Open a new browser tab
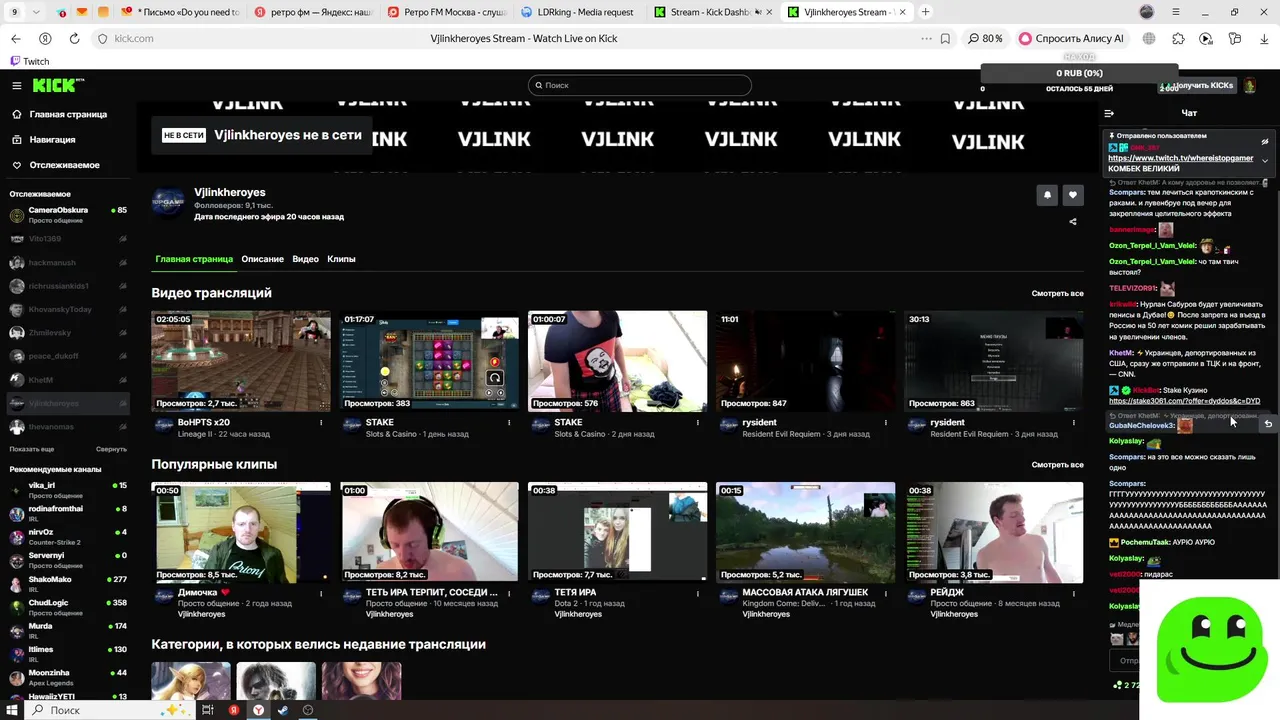The height and width of the screenshot is (720, 1280). [925, 12]
